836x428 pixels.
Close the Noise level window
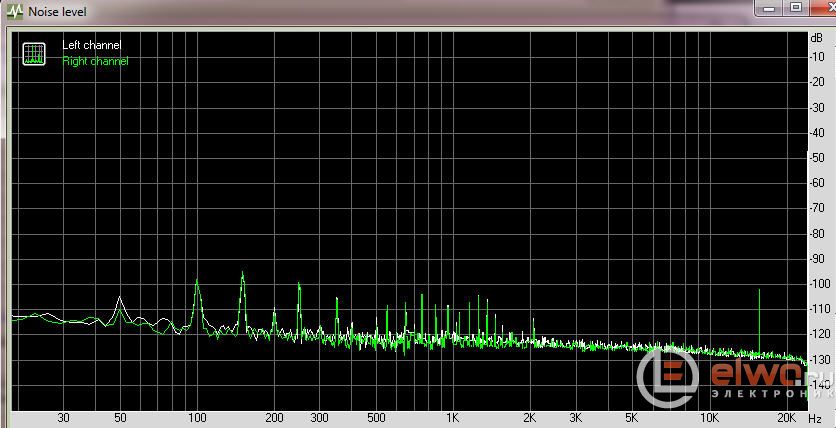(823, 8)
